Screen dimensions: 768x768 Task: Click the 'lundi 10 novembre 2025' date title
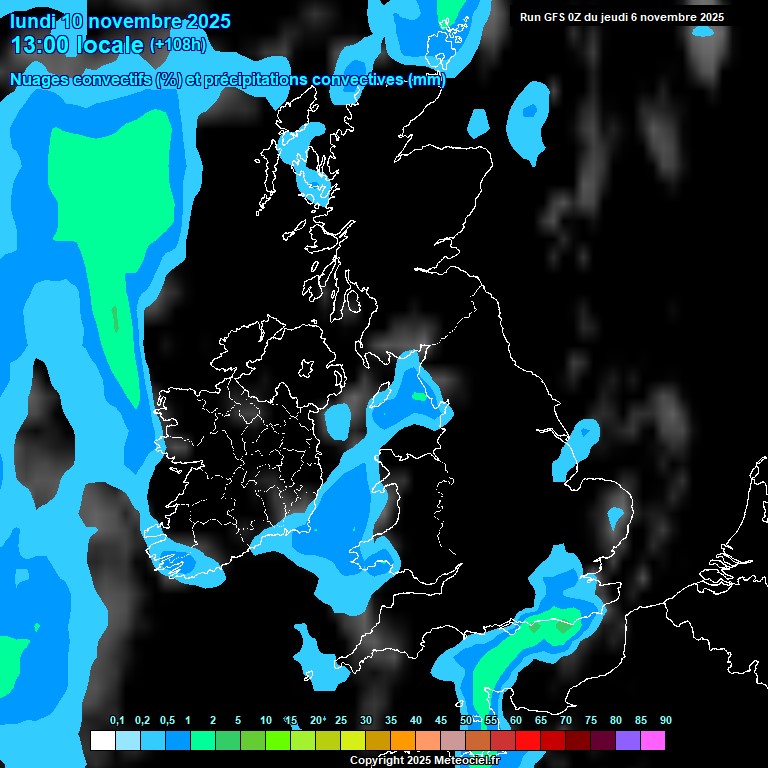[120, 21]
